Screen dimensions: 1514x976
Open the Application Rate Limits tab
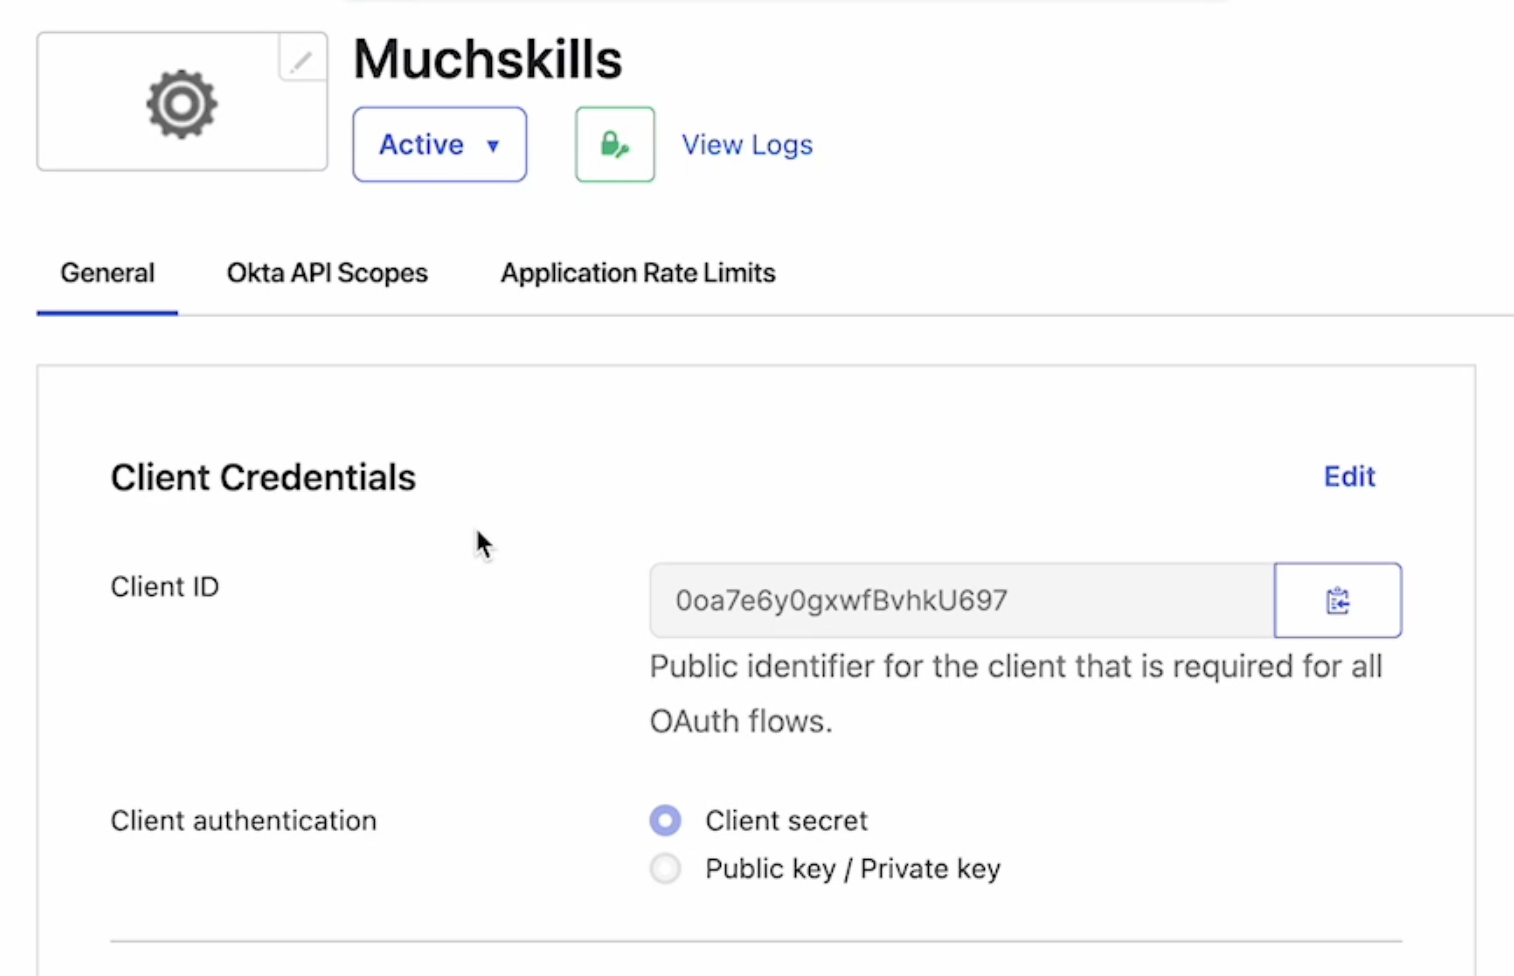[x=638, y=273]
